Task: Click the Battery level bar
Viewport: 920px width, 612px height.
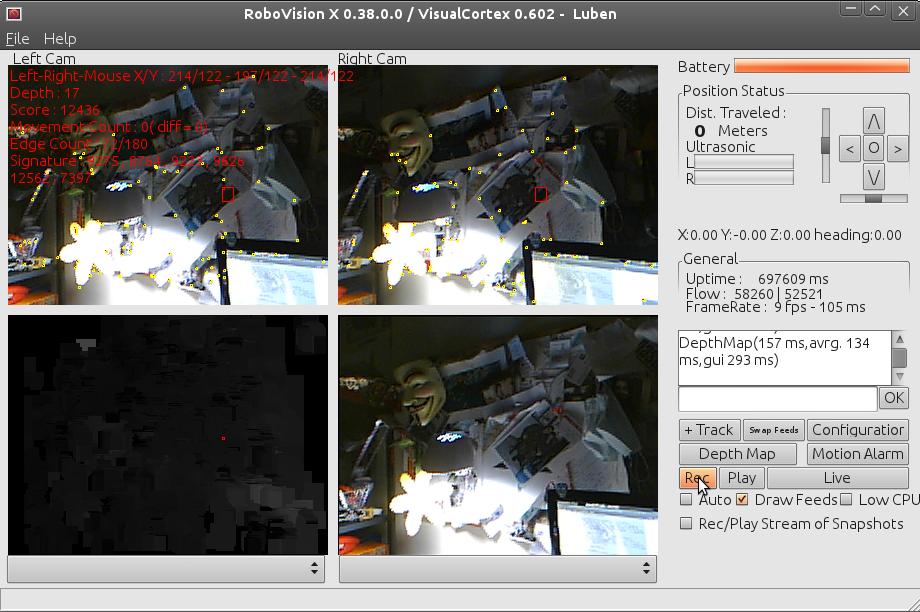Action: tap(821, 66)
